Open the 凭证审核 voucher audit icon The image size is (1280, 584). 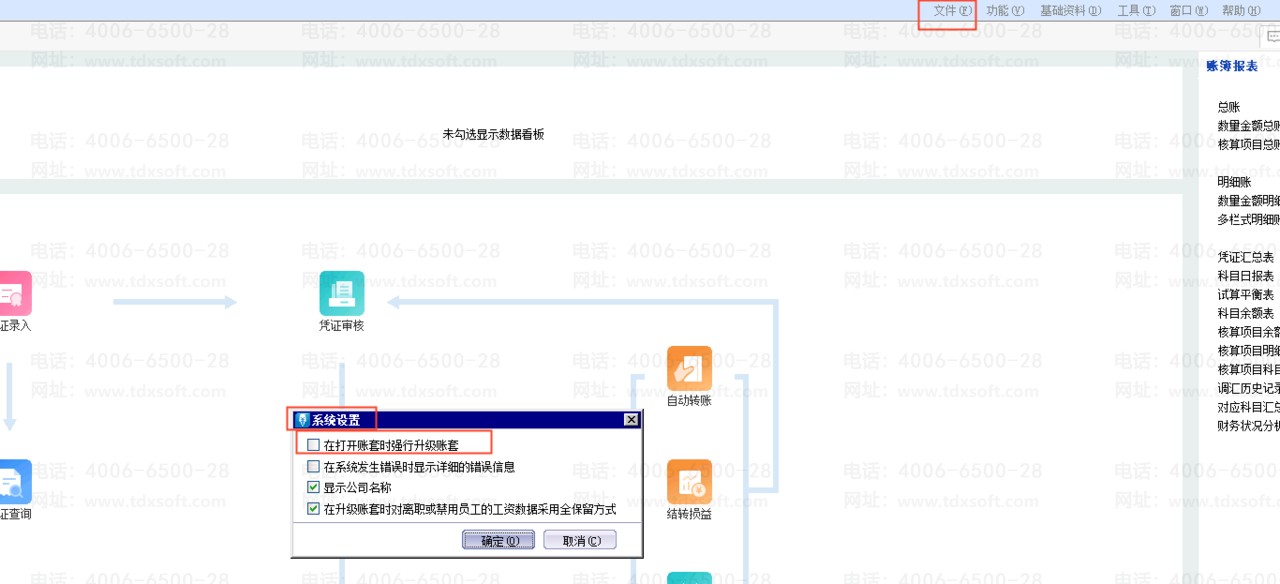[342, 293]
